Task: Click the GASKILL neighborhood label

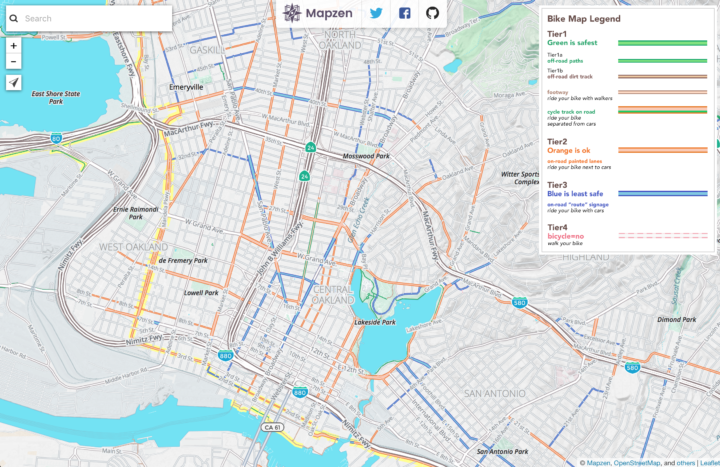Action: click(208, 50)
